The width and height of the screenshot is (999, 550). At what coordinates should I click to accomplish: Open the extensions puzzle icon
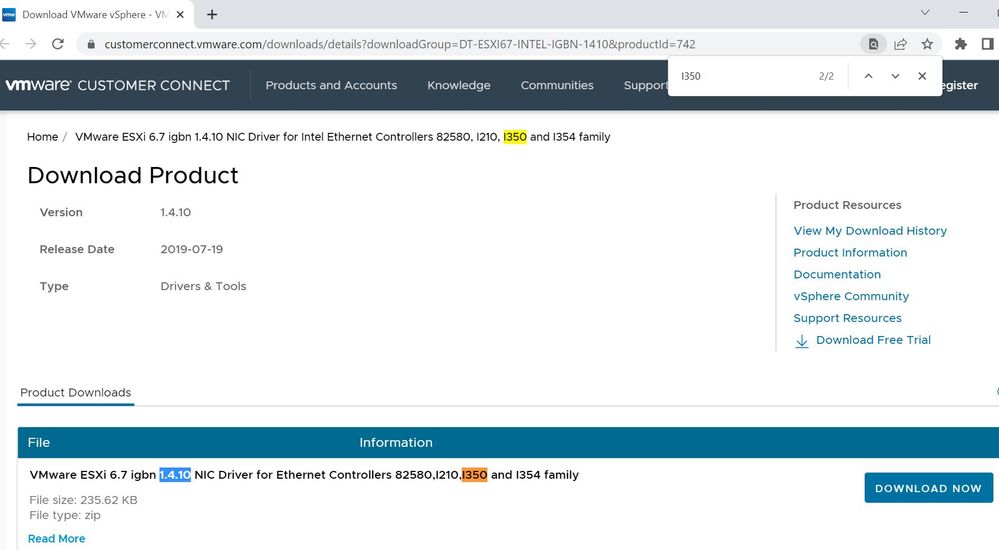pos(960,44)
